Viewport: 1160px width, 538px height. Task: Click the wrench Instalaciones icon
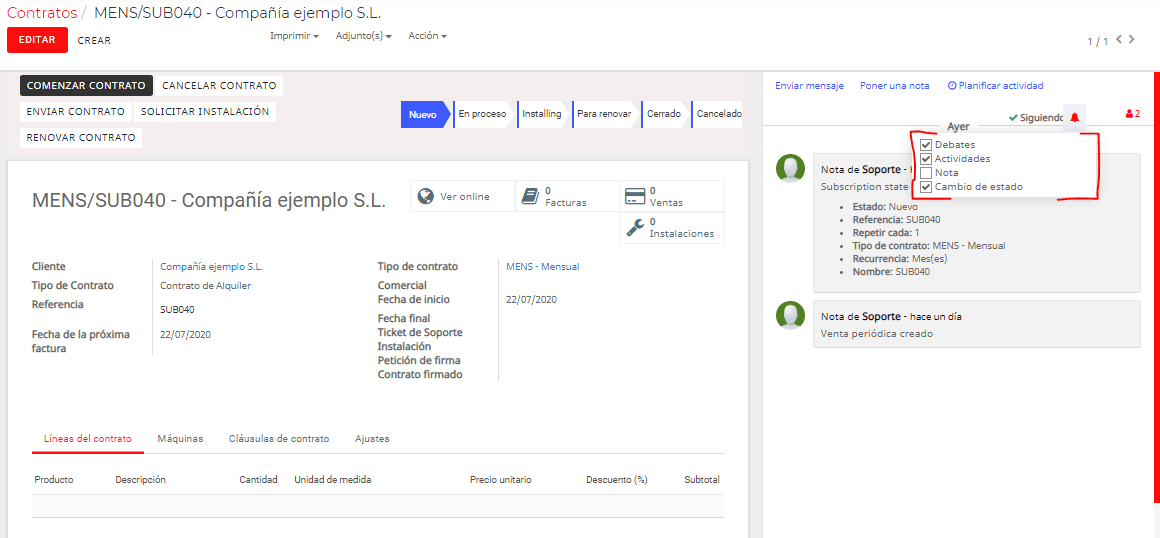pyautogui.click(x=635, y=227)
